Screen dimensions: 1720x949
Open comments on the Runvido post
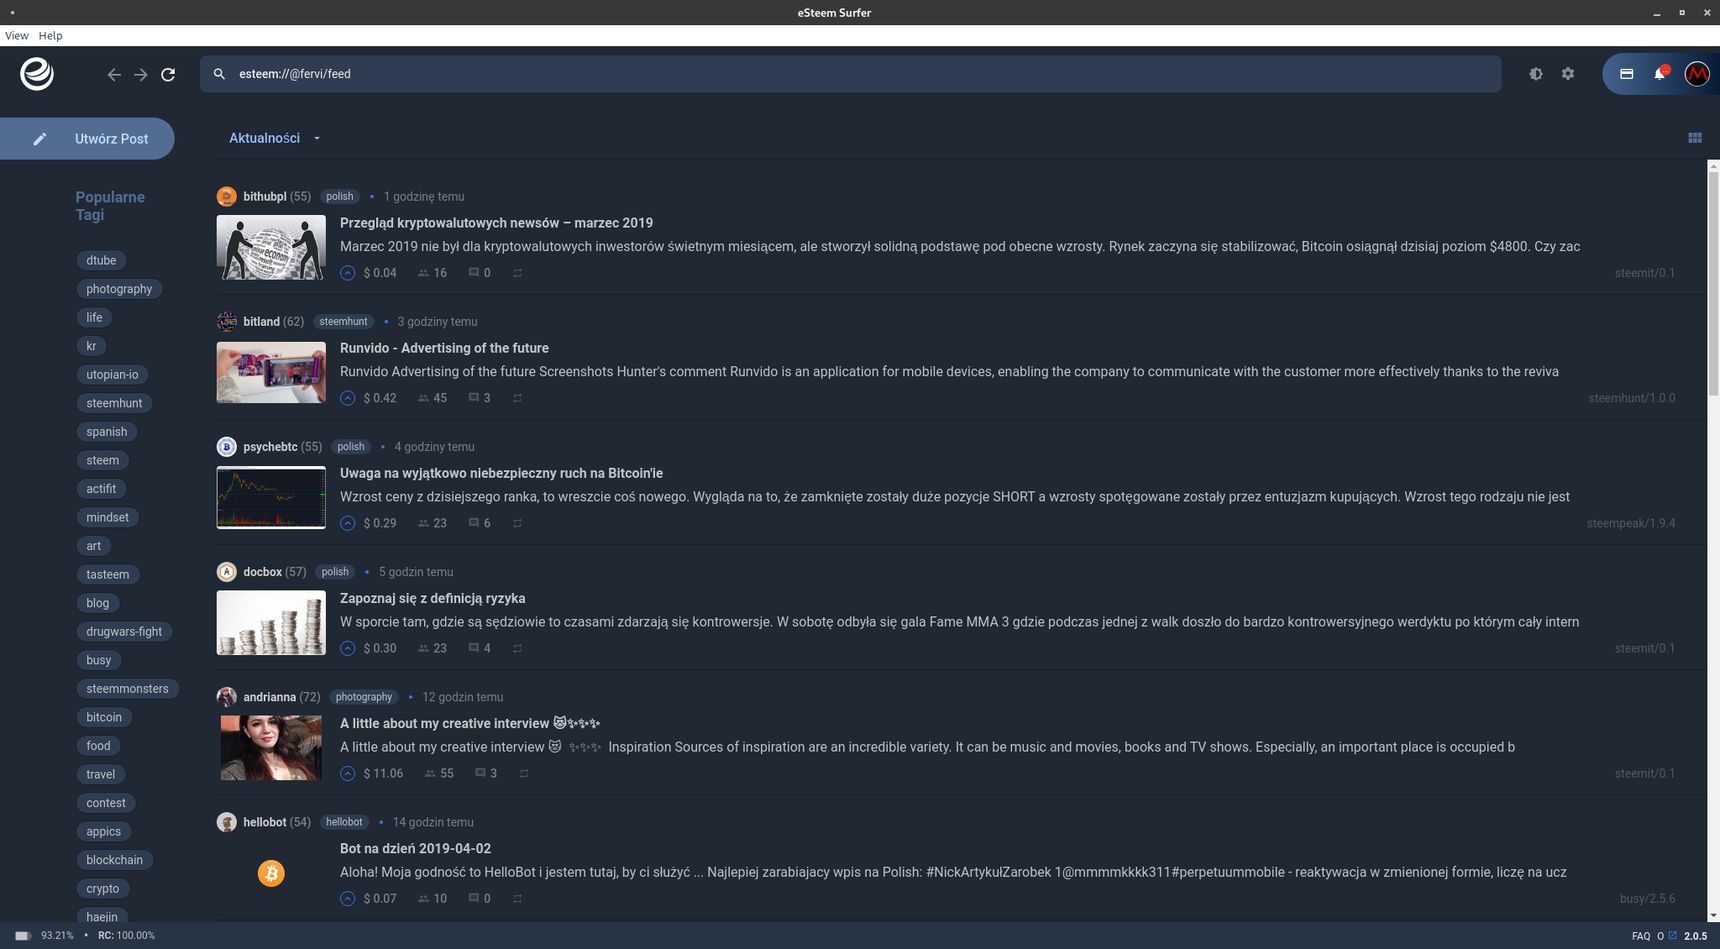click(479, 398)
